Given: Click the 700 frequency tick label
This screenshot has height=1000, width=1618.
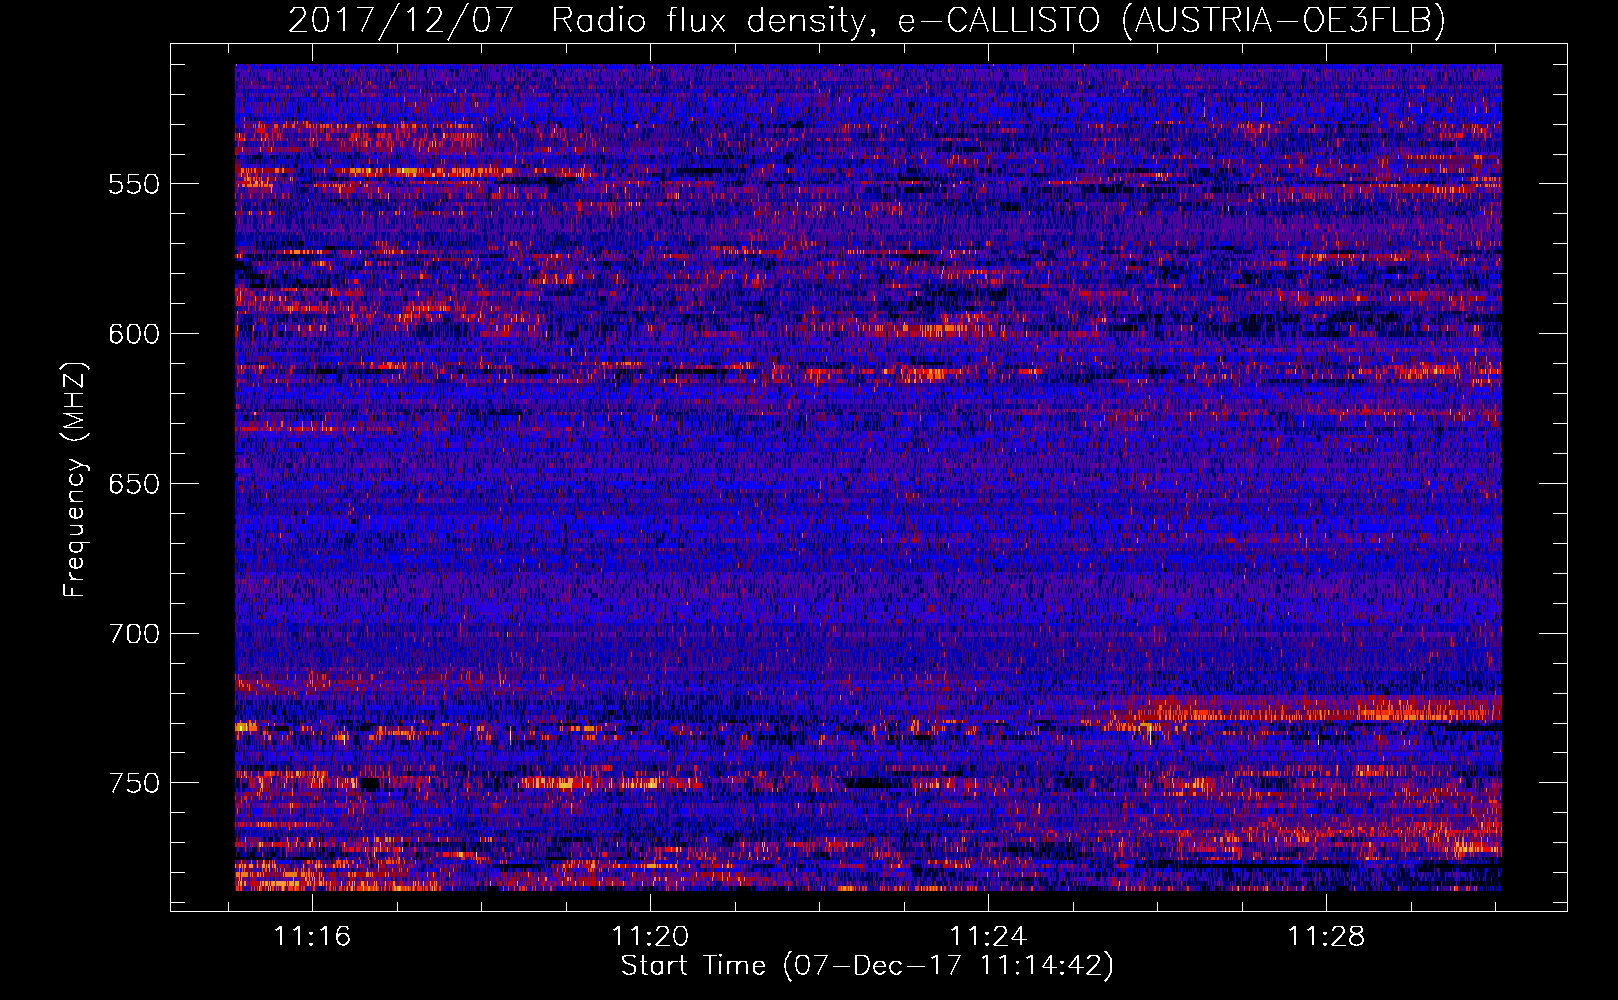Looking at the screenshot, I should [x=134, y=634].
